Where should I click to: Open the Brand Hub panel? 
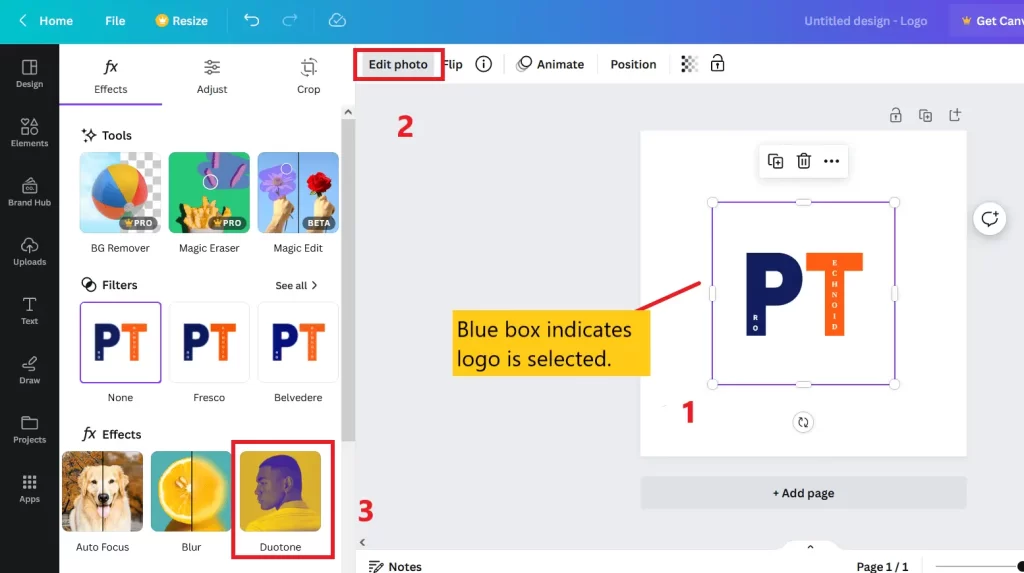tap(29, 192)
